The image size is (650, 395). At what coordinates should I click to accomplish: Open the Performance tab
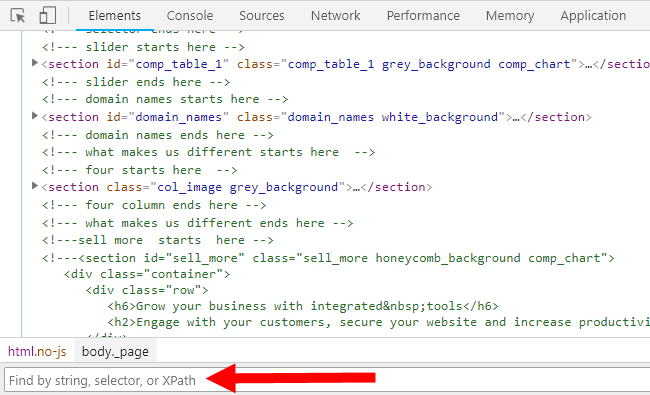tap(423, 16)
